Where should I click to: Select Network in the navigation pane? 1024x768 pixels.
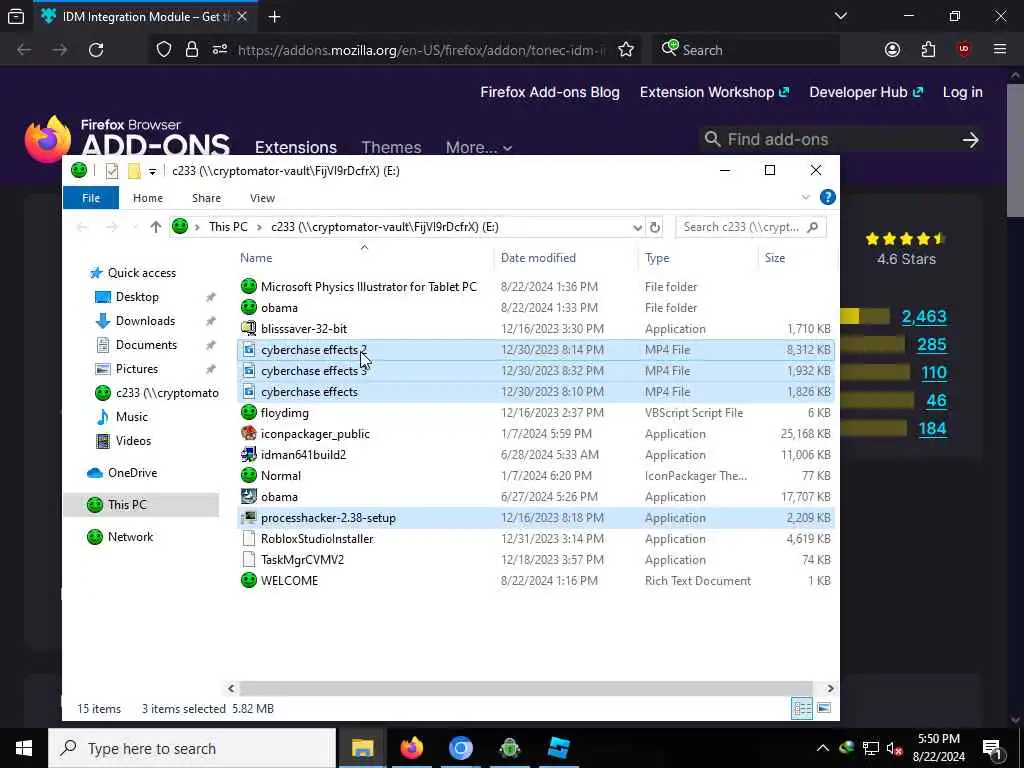tap(130, 537)
